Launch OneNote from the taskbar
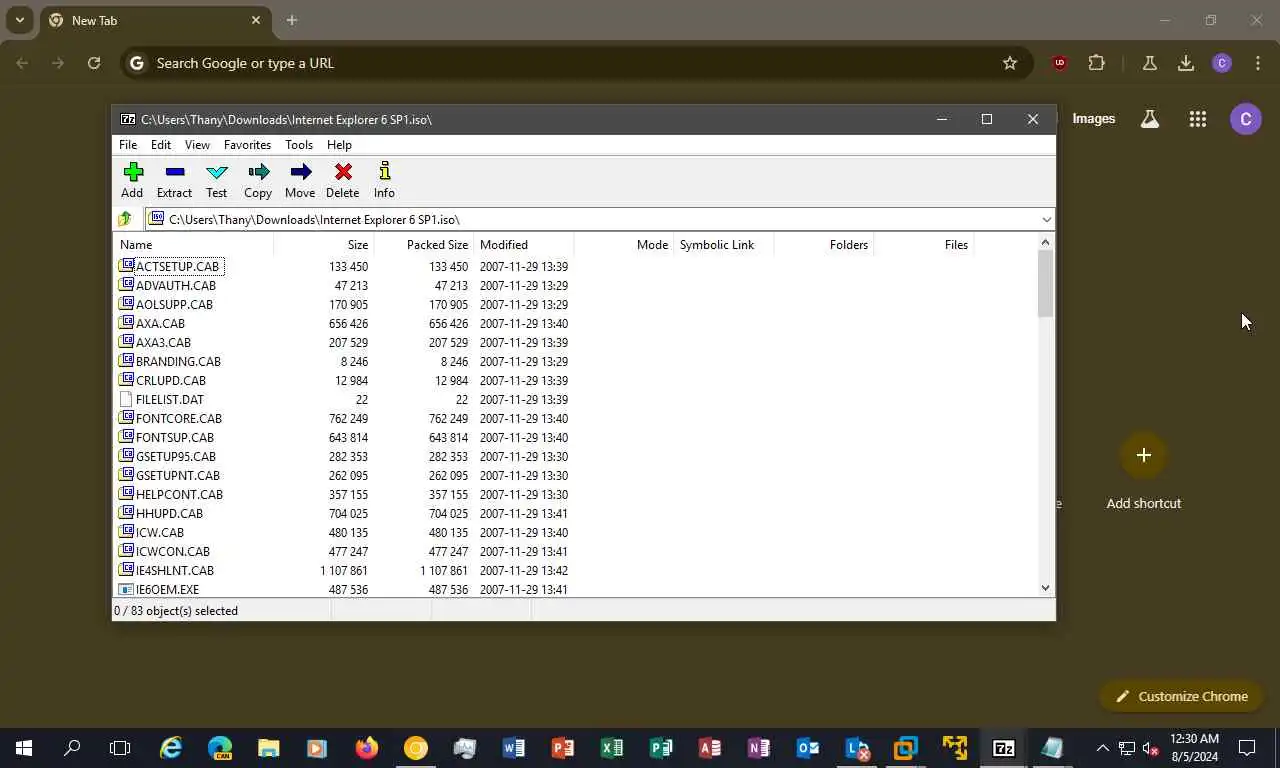This screenshot has width=1280, height=768. click(759, 748)
